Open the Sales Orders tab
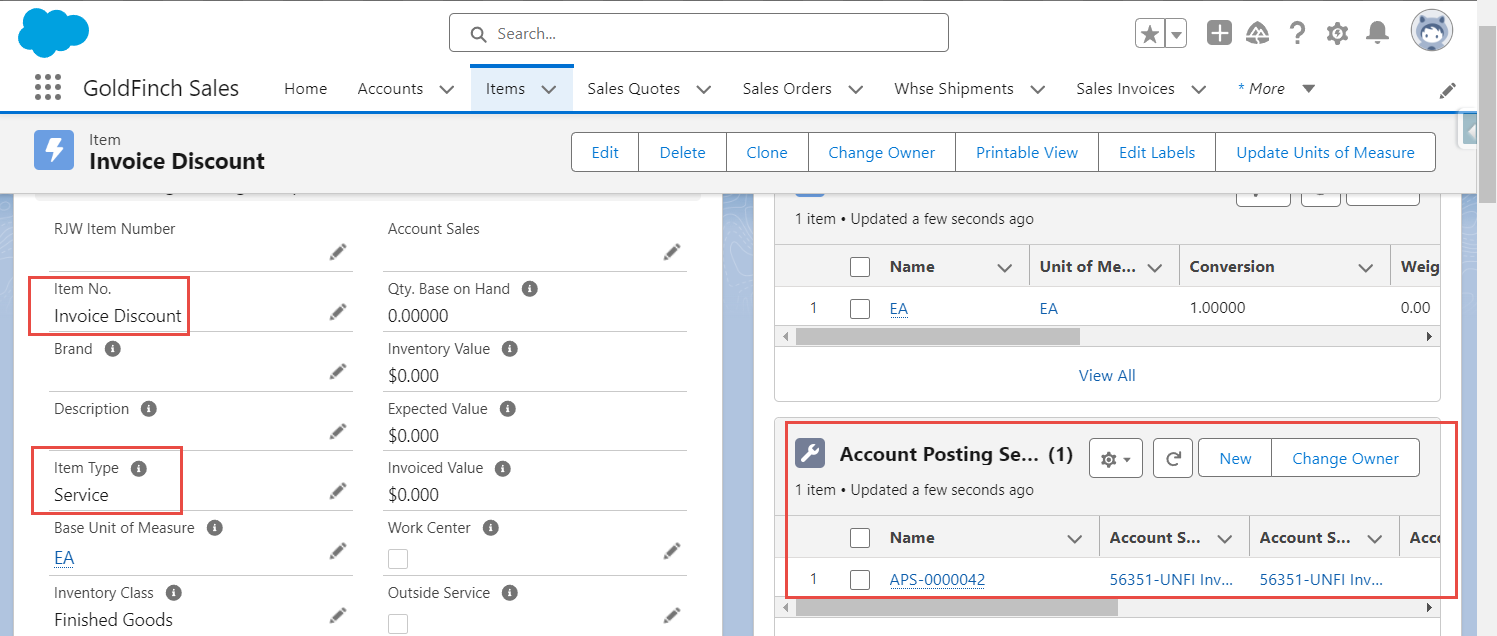 pyautogui.click(x=787, y=89)
